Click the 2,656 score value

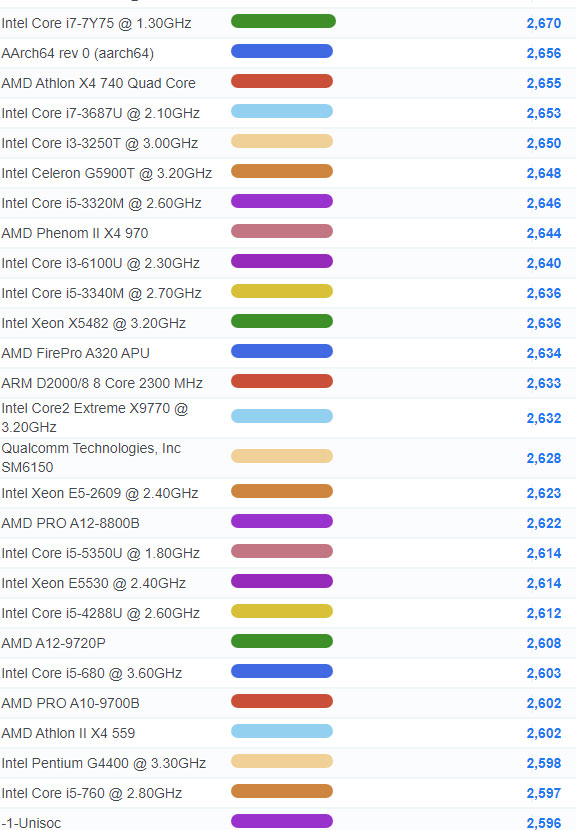pos(544,53)
